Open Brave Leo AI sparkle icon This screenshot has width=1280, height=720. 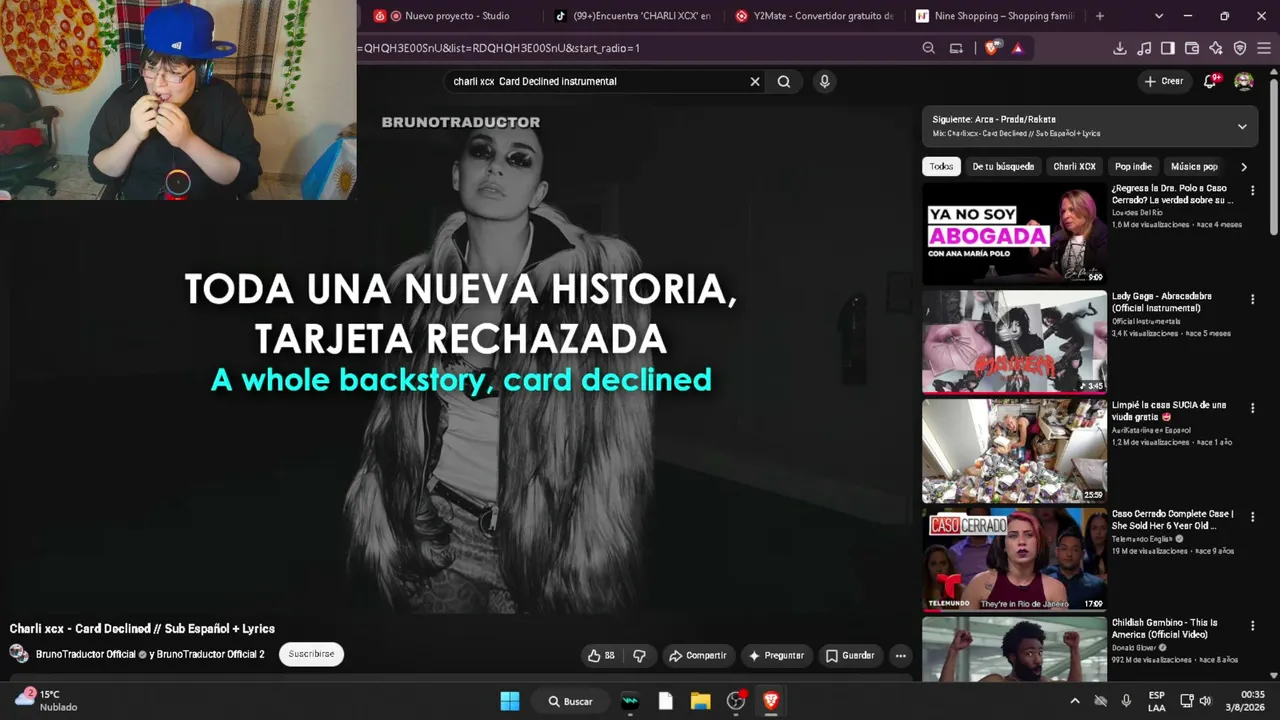click(x=1216, y=48)
